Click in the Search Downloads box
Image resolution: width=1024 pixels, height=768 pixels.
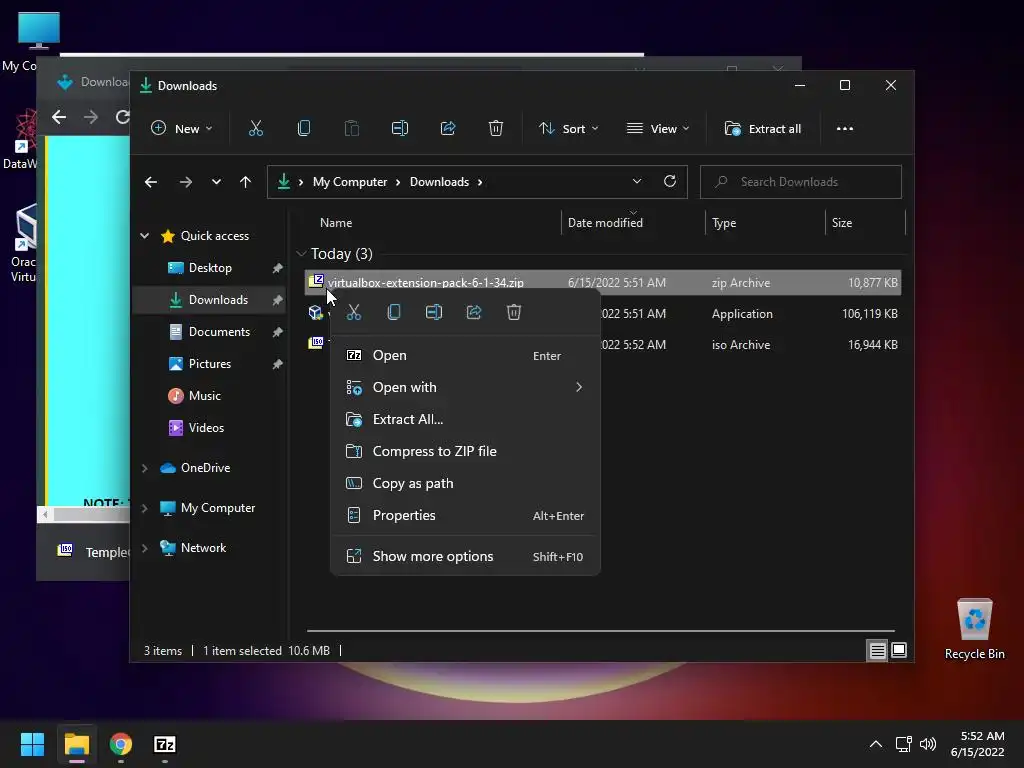tap(801, 182)
